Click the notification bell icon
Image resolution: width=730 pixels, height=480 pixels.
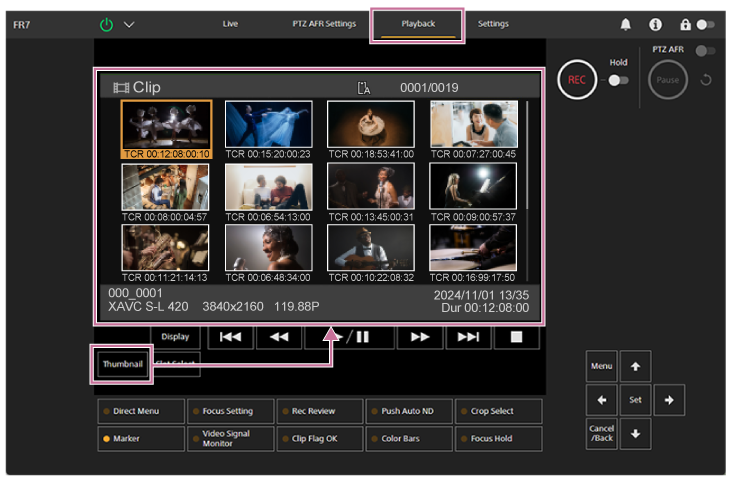626,24
